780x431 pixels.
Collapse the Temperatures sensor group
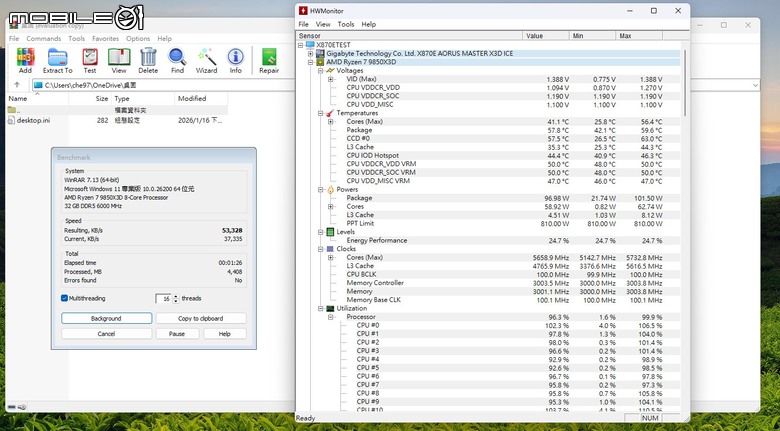320,113
